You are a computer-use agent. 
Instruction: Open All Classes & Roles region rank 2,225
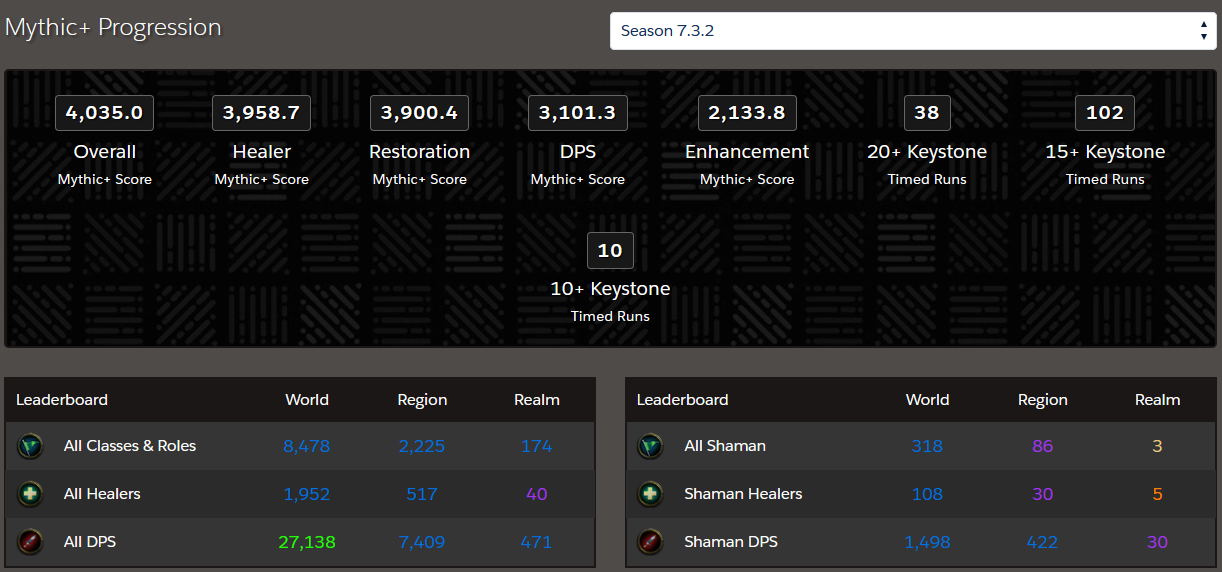point(422,446)
